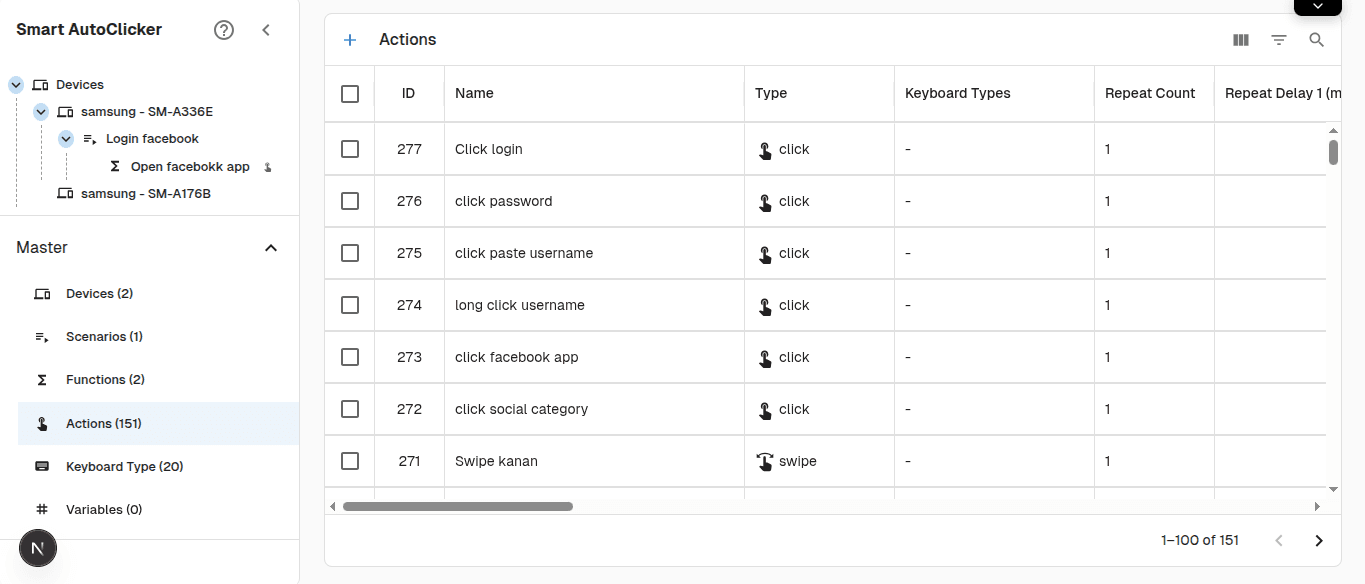Viewport: 1365px width, 584px height.
Task: Click the search magnifier icon
Action: click(1317, 40)
